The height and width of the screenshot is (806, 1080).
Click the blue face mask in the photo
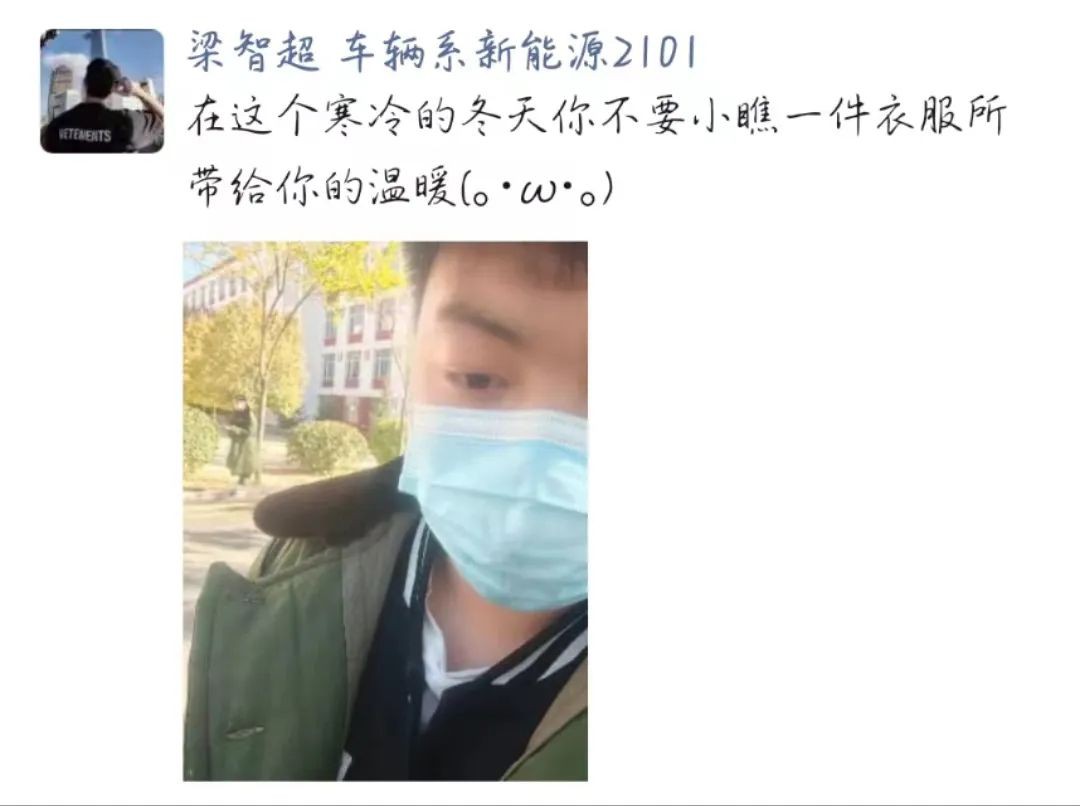(494, 506)
